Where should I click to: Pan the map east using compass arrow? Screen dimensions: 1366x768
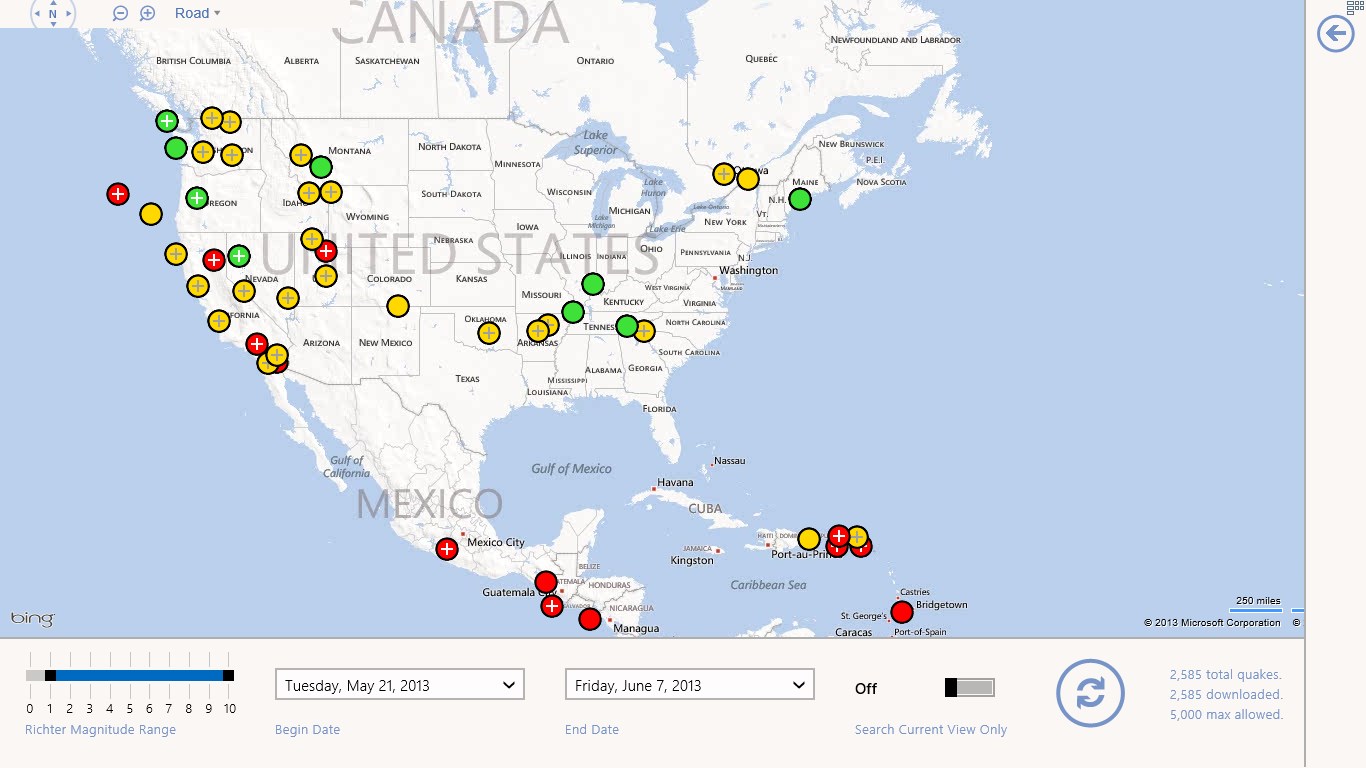(68, 14)
